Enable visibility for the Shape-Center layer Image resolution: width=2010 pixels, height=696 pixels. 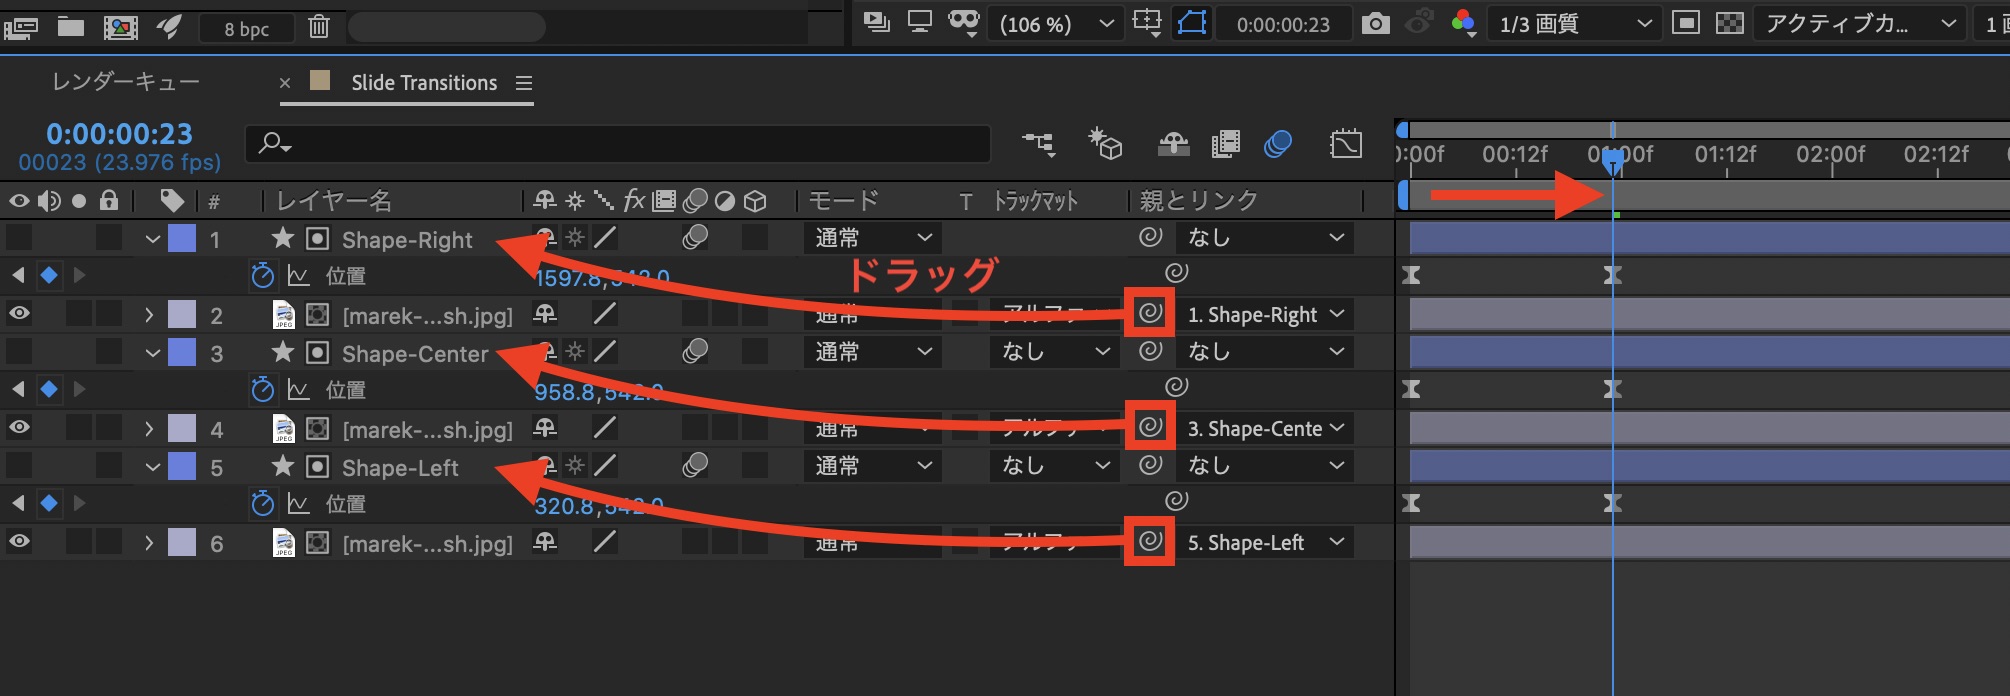click(x=19, y=352)
